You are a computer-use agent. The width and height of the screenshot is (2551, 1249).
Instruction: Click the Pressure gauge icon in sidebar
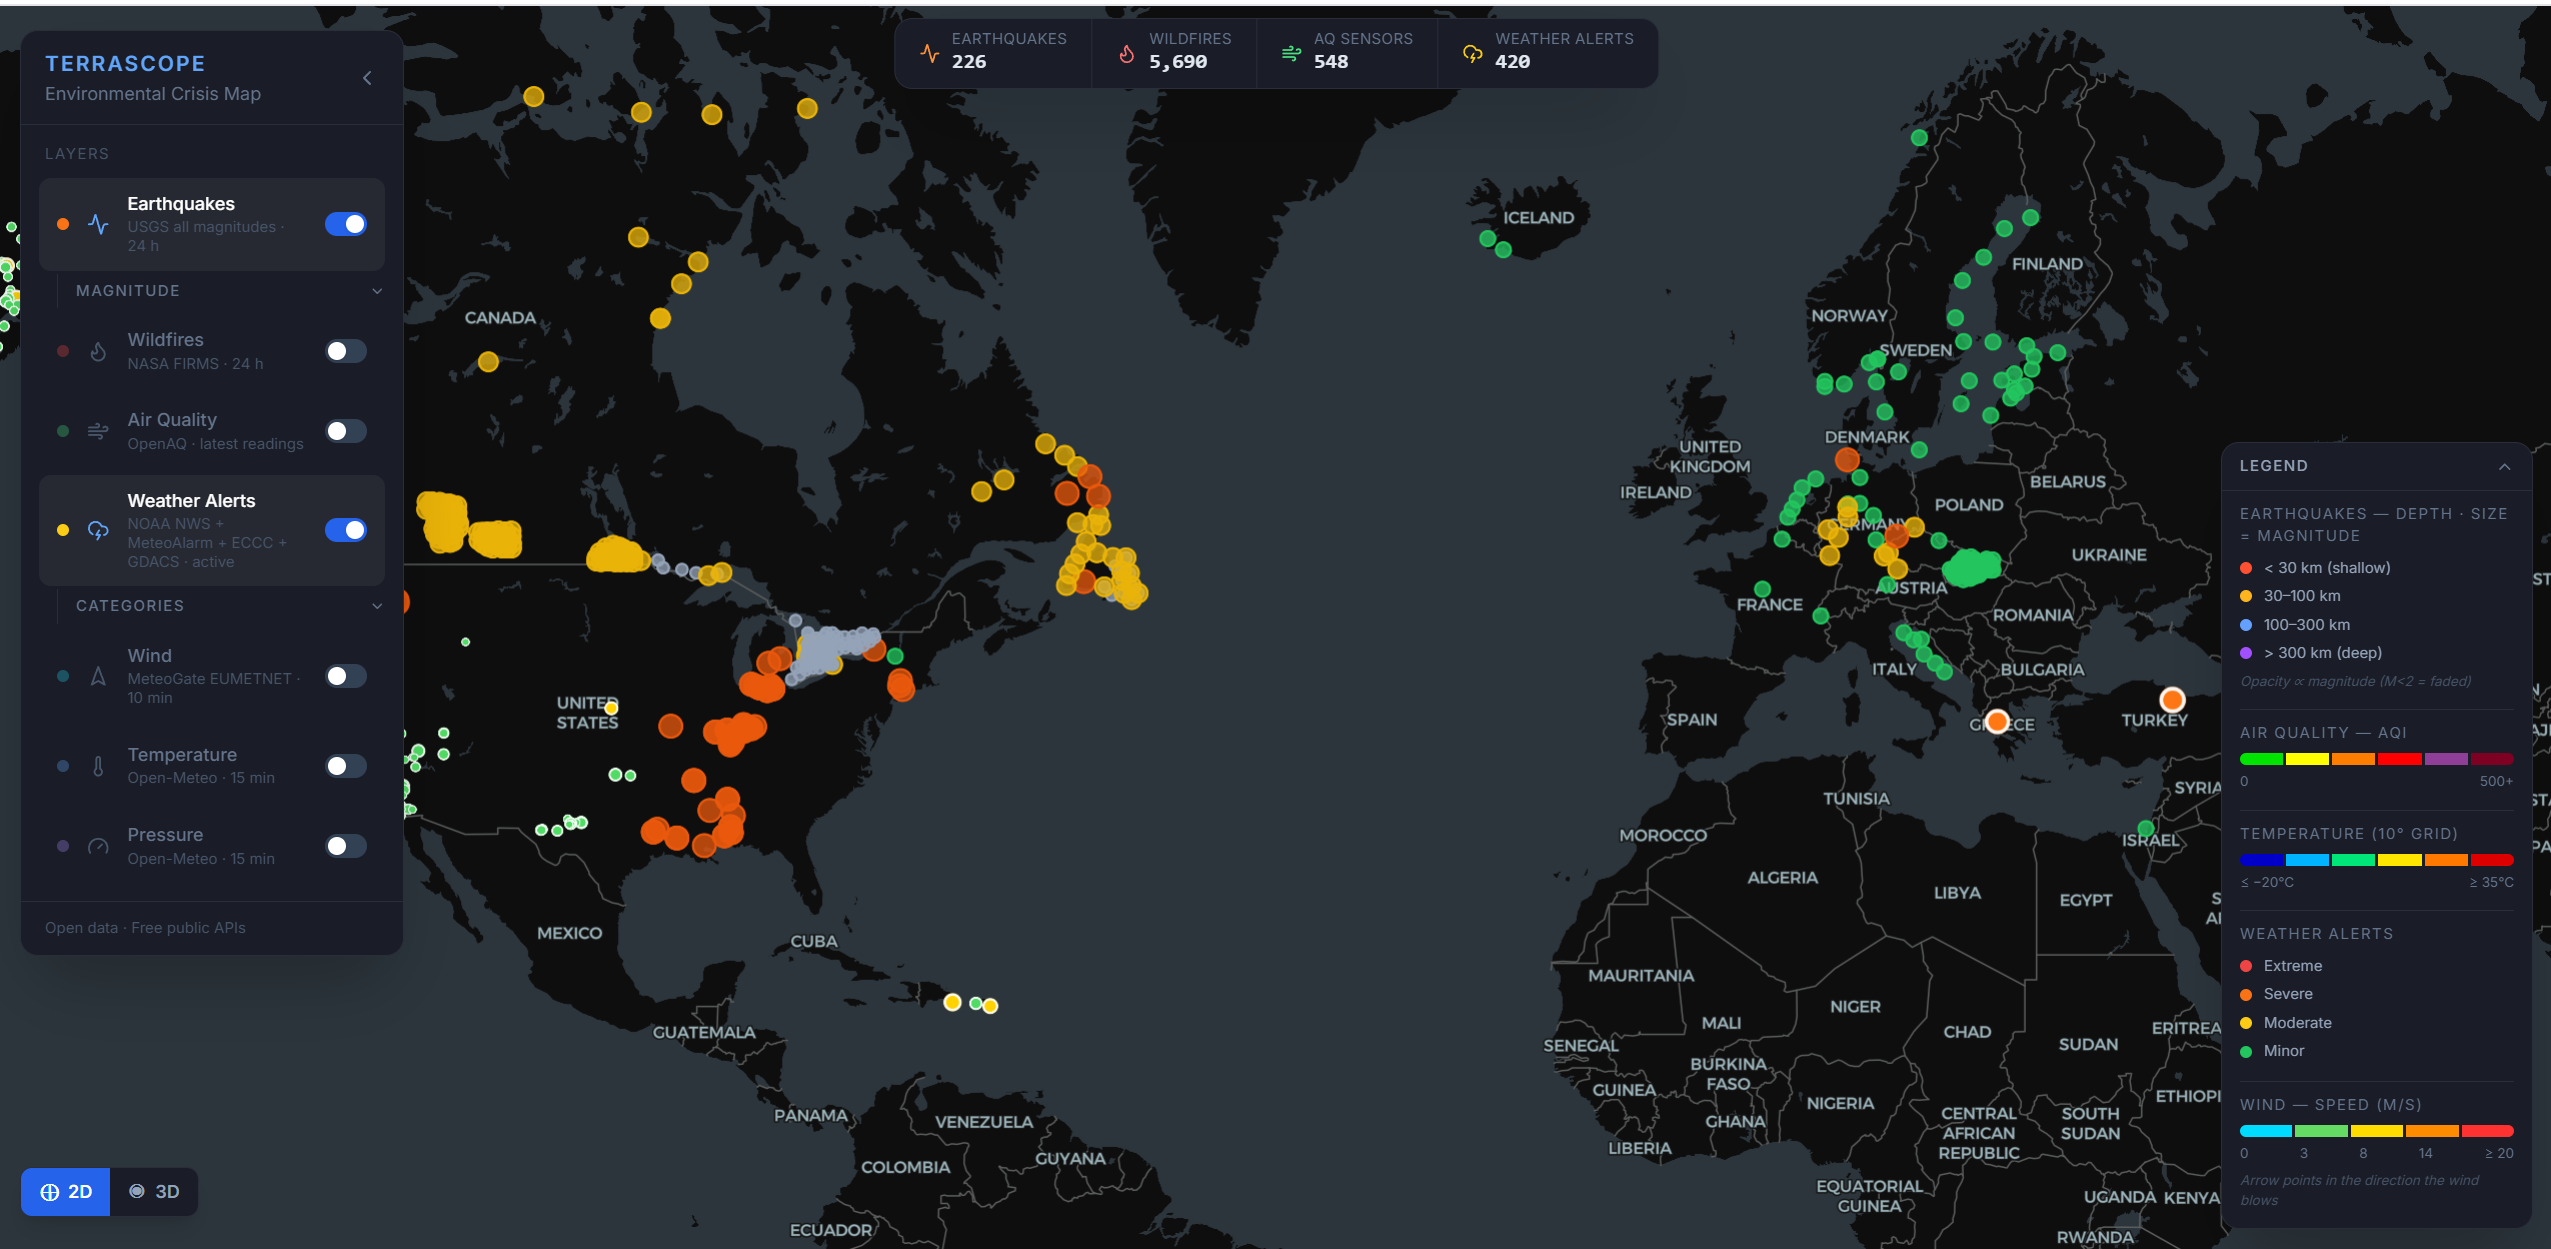[98, 845]
